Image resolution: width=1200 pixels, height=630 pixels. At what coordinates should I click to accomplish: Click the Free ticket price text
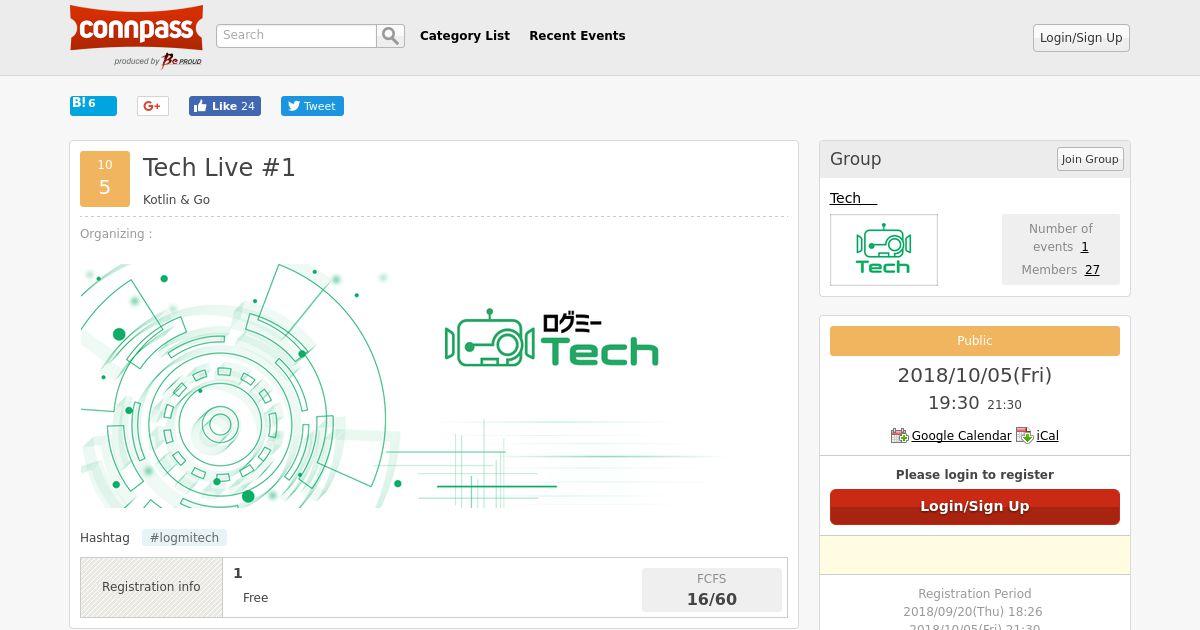pyautogui.click(x=255, y=598)
